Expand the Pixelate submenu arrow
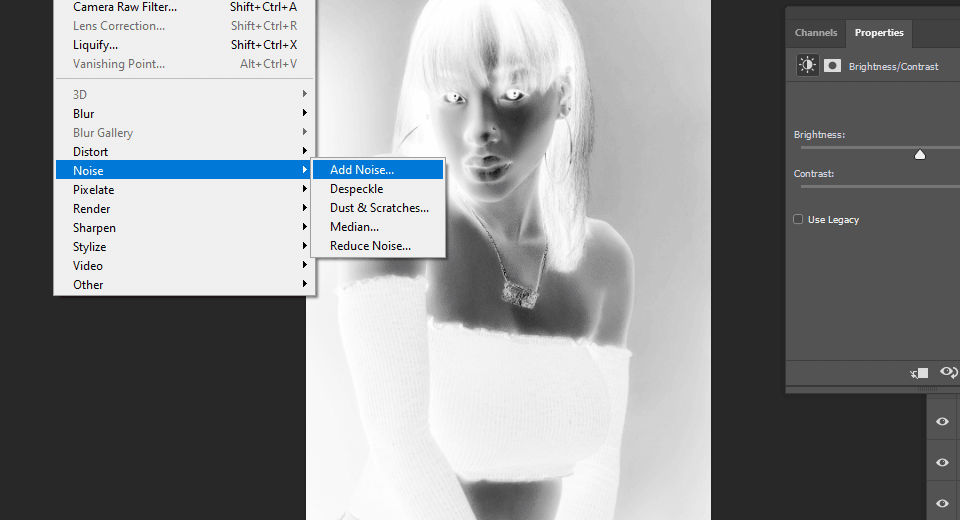 coord(304,189)
